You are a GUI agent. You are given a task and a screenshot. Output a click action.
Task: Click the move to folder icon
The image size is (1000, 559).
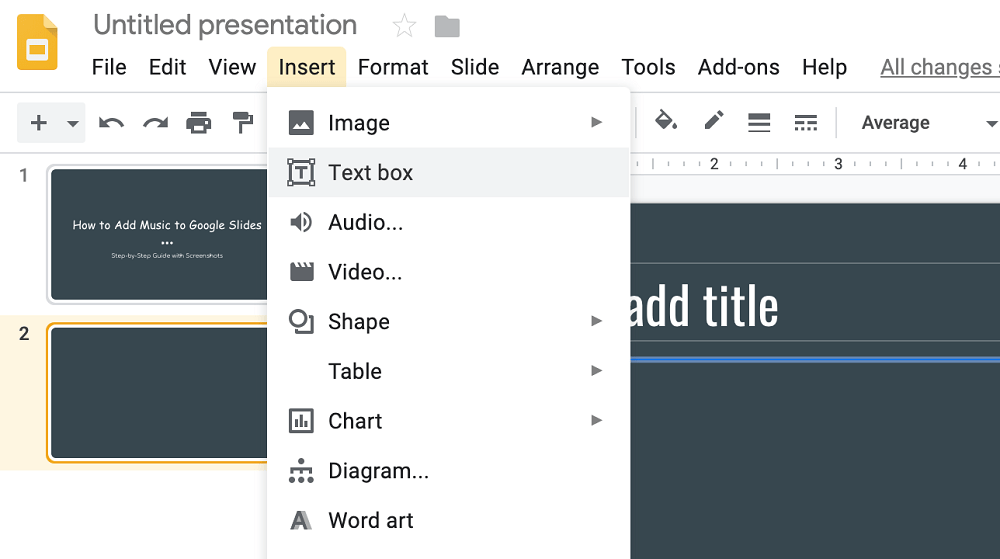click(447, 27)
